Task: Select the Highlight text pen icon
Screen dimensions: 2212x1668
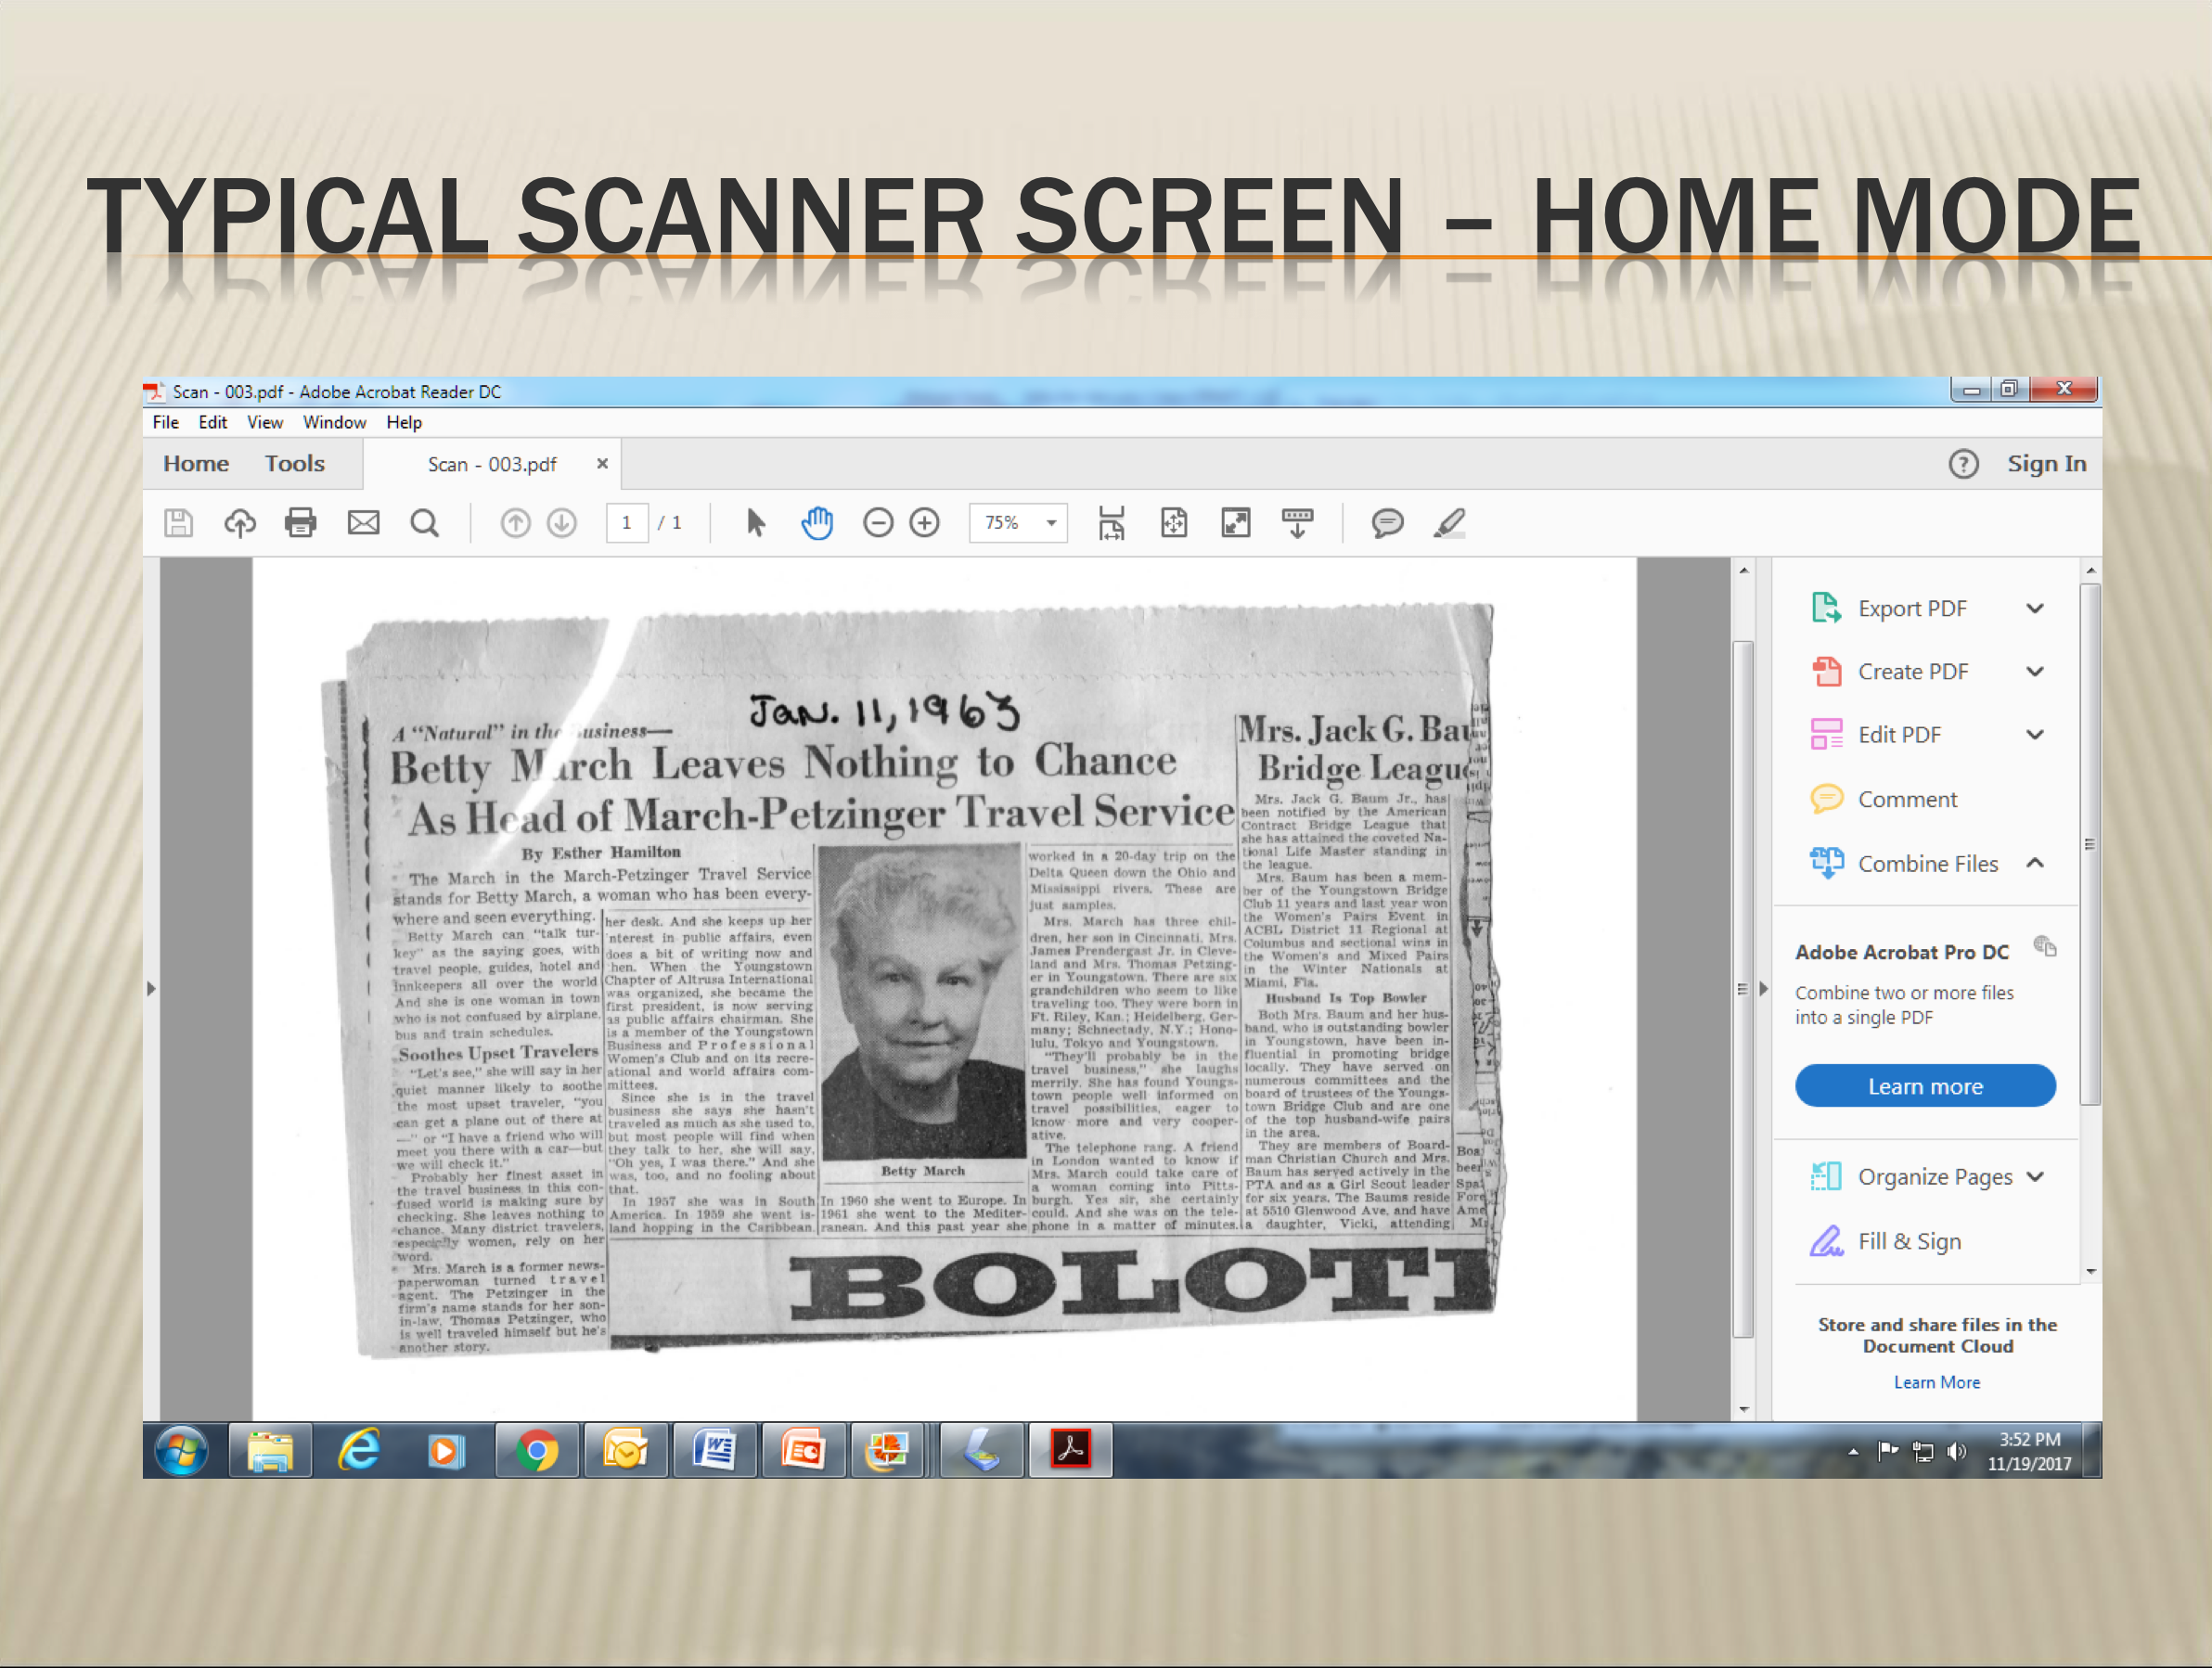Action: pyautogui.click(x=1449, y=523)
